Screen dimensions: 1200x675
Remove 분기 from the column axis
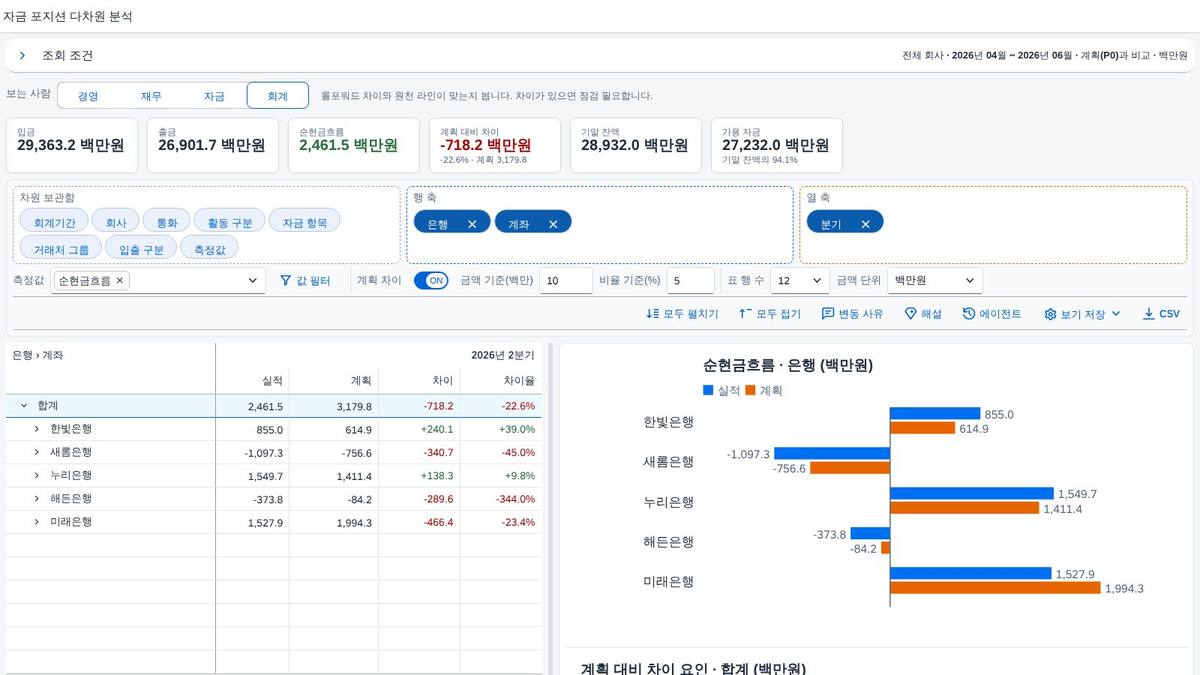pos(865,224)
